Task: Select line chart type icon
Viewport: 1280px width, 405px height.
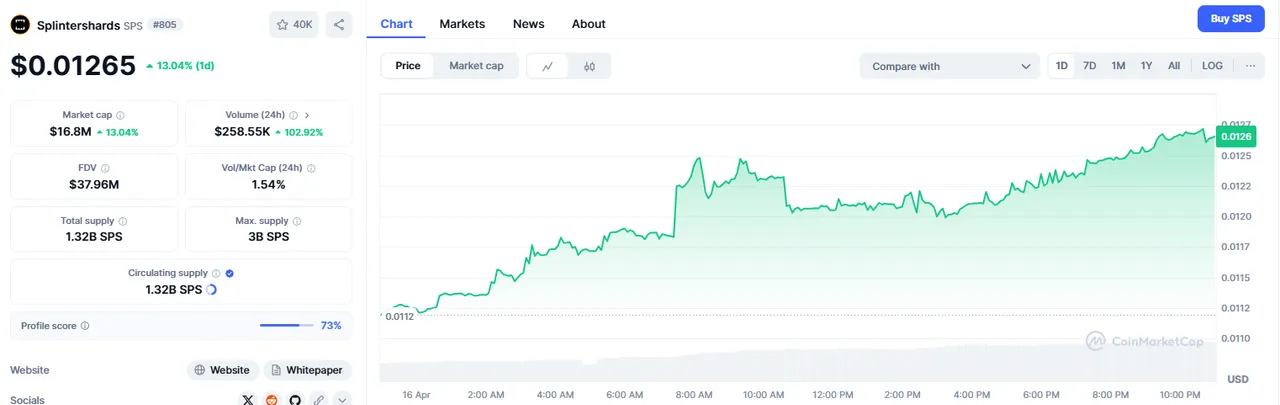Action: click(548, 66)
